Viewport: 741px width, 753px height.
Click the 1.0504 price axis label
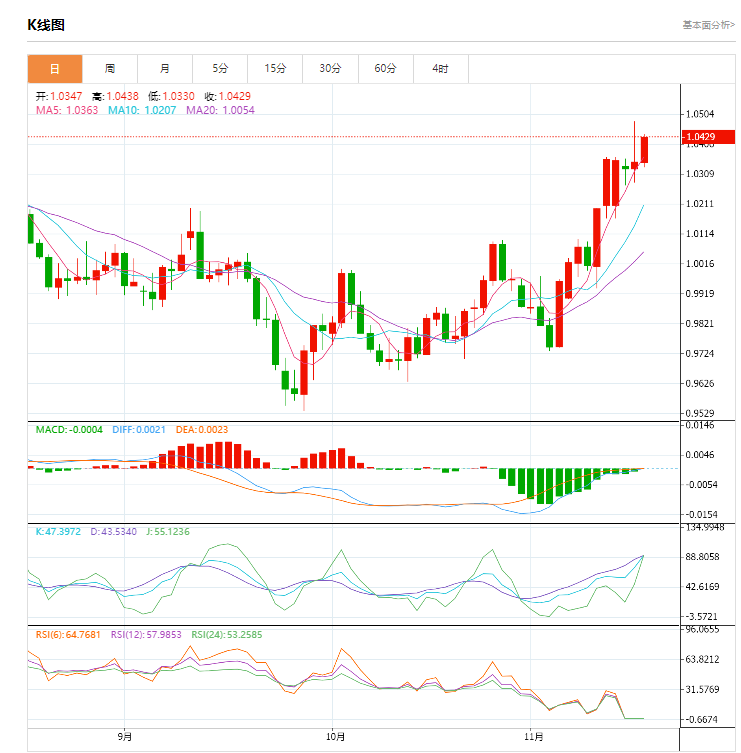700,114
